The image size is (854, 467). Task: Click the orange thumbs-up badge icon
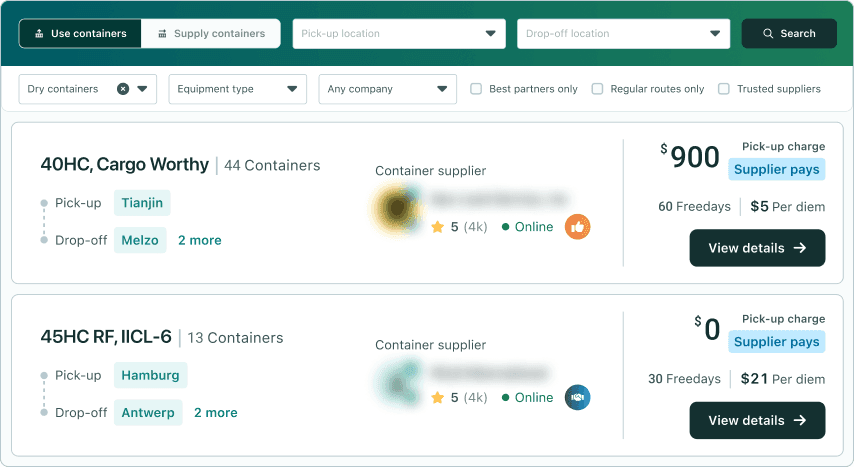coord(577,227)
